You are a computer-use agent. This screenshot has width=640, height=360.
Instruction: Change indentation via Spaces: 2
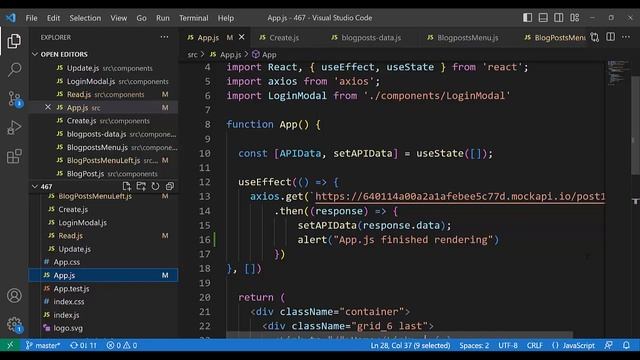(474, 345)
